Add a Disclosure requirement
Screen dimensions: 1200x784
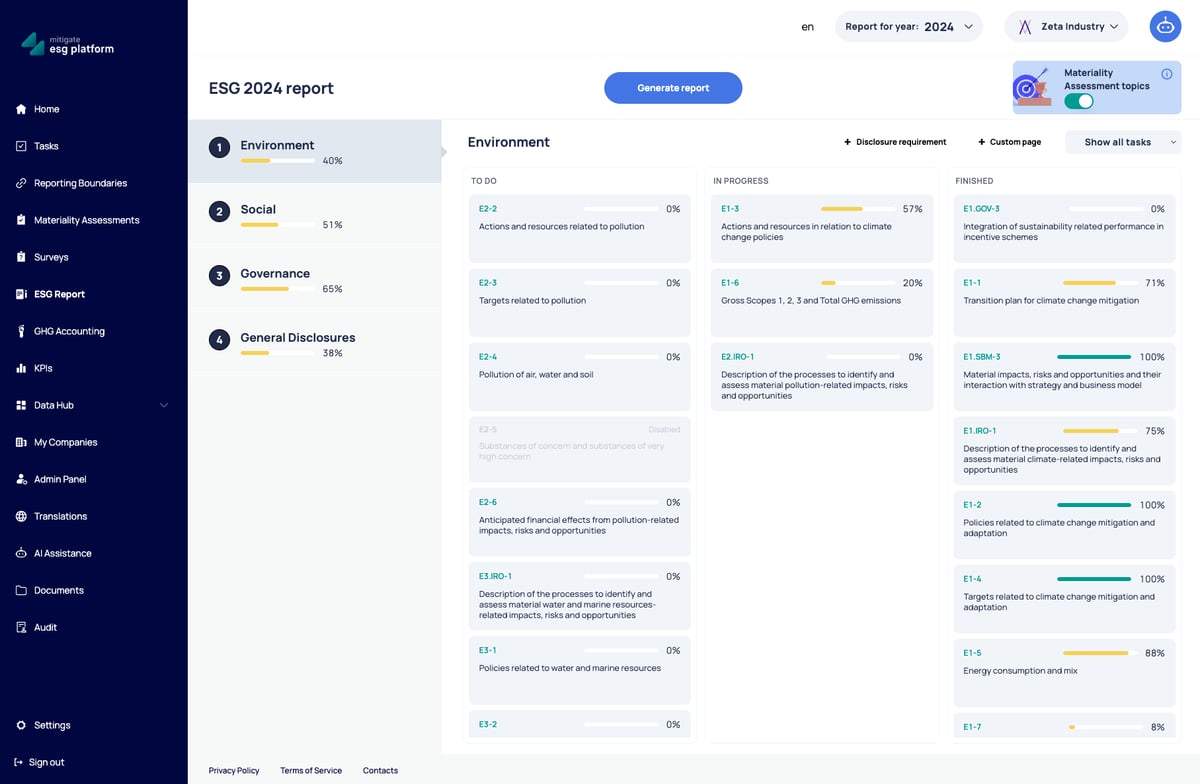895,142
